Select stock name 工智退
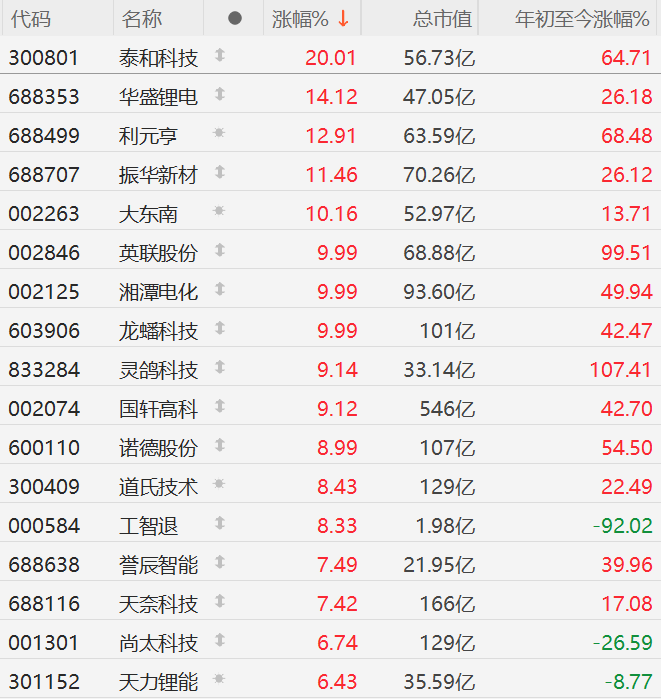This screenshot has width=661, height=699. [148, 526]
